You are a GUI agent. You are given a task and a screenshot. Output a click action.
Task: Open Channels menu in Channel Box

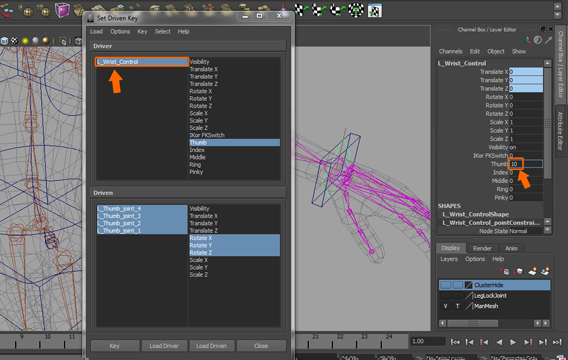[x=451, y=51]
